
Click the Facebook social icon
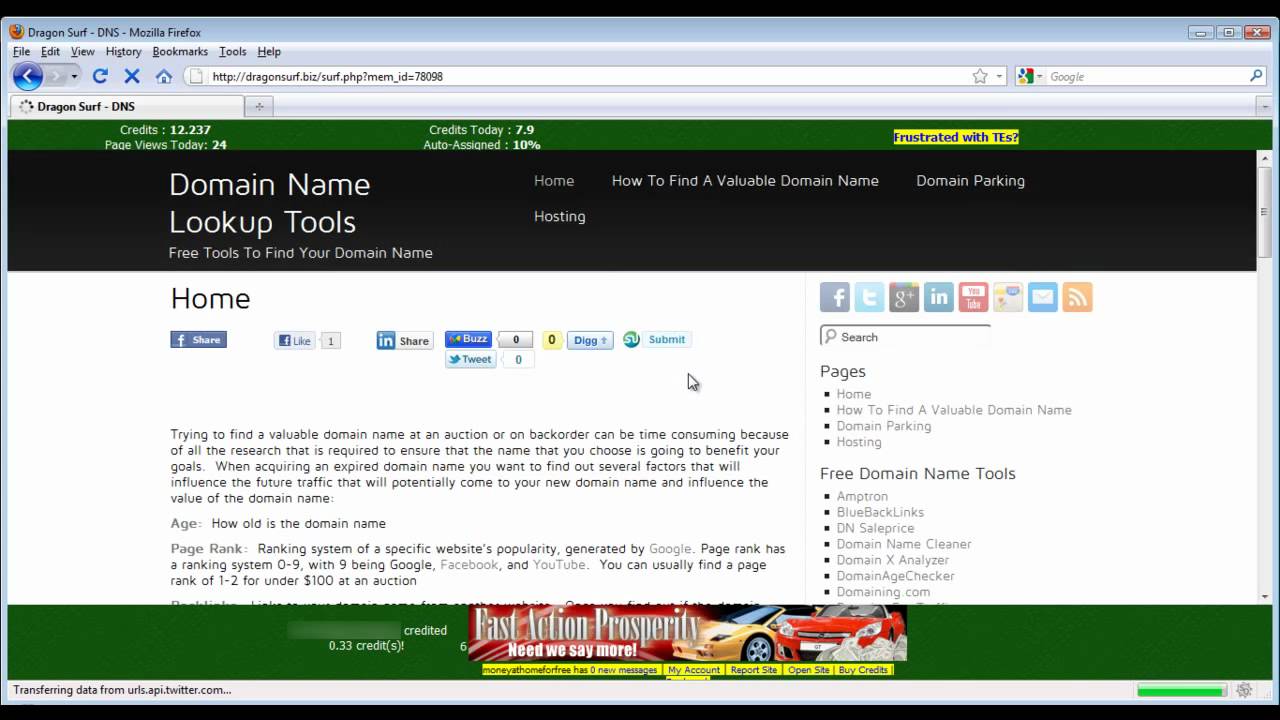(x=835, y=297)
